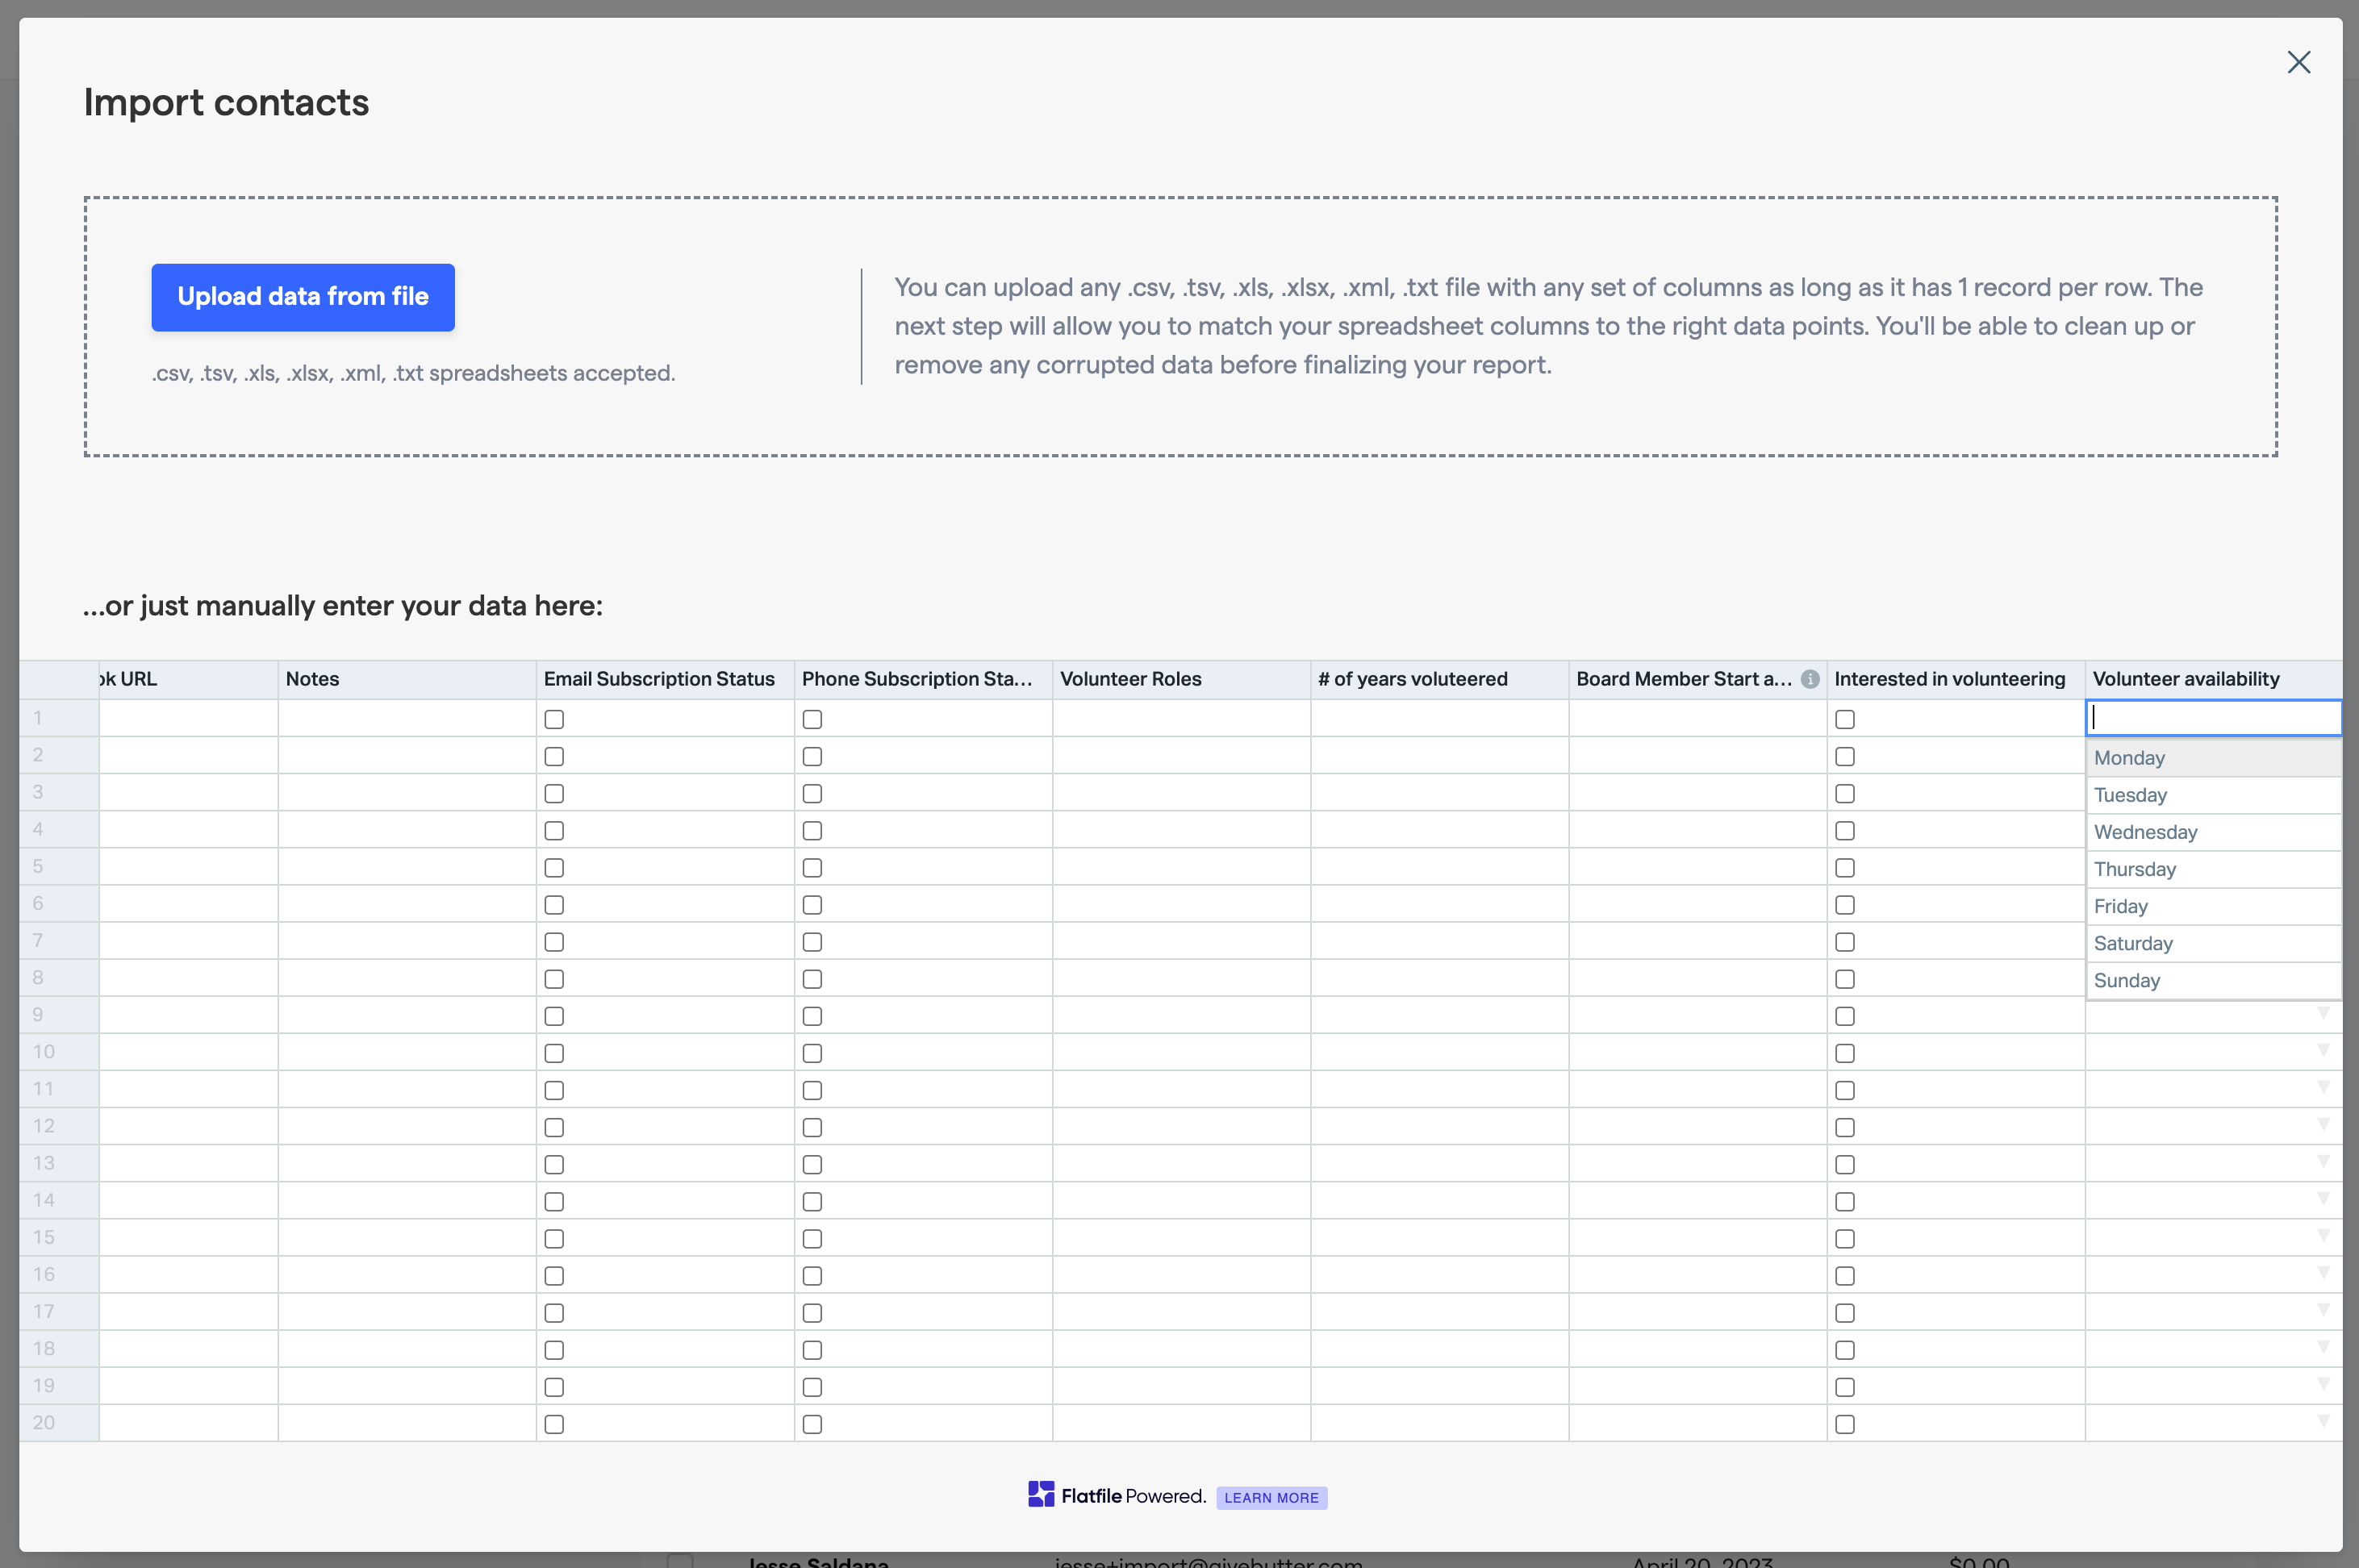Check Interested in volunteering in row 12
This screenshot has width=2359, height=1568.
pos(1845,1127)
